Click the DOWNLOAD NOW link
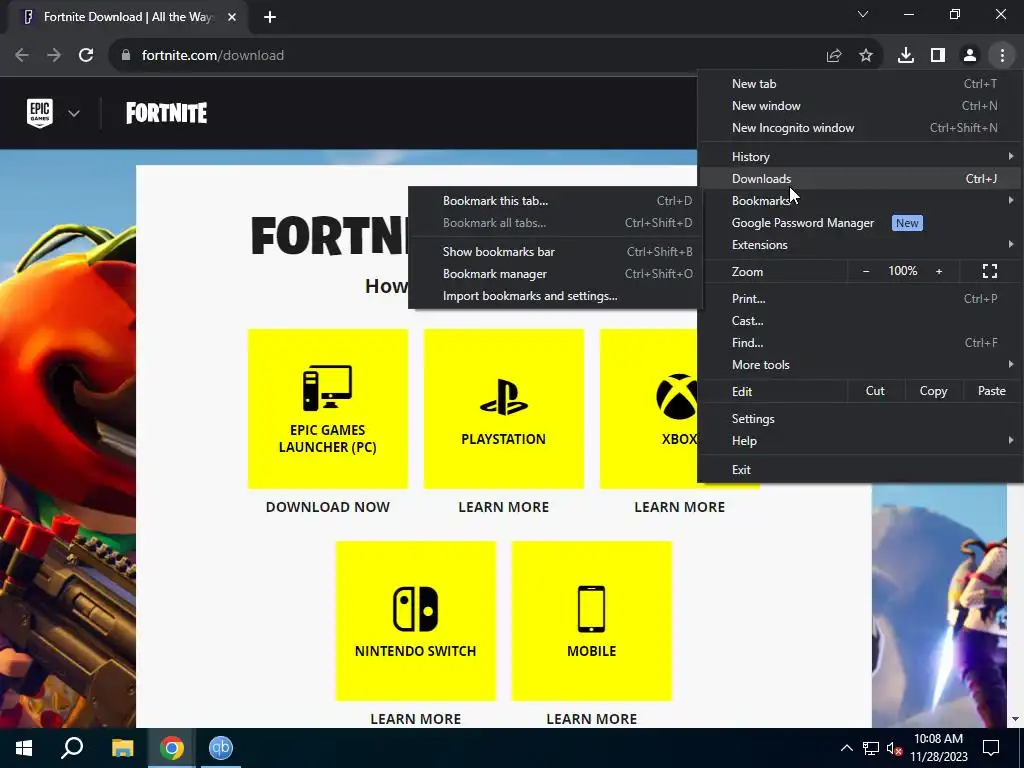This screenshot has width=1024, height=768. pyautogui.click(x=328, y=507)
